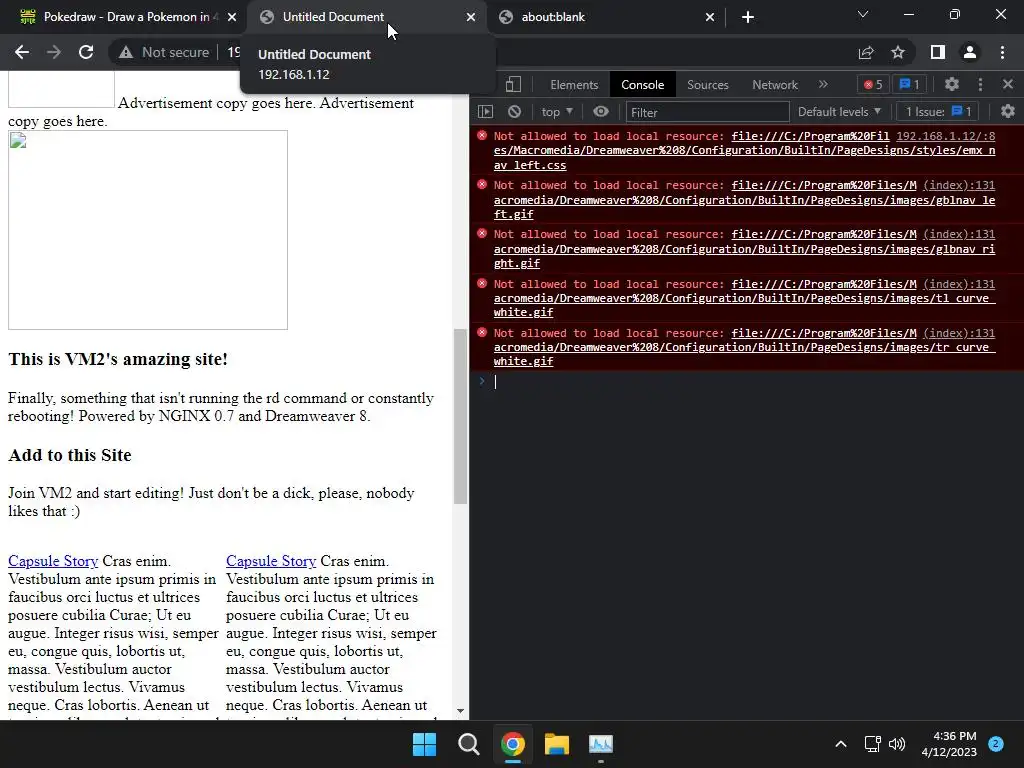Image resolution: width=1024 pixels, height=768 pixels.
Task: Open DevTools customize menu
Action: [x=980, y=84]
